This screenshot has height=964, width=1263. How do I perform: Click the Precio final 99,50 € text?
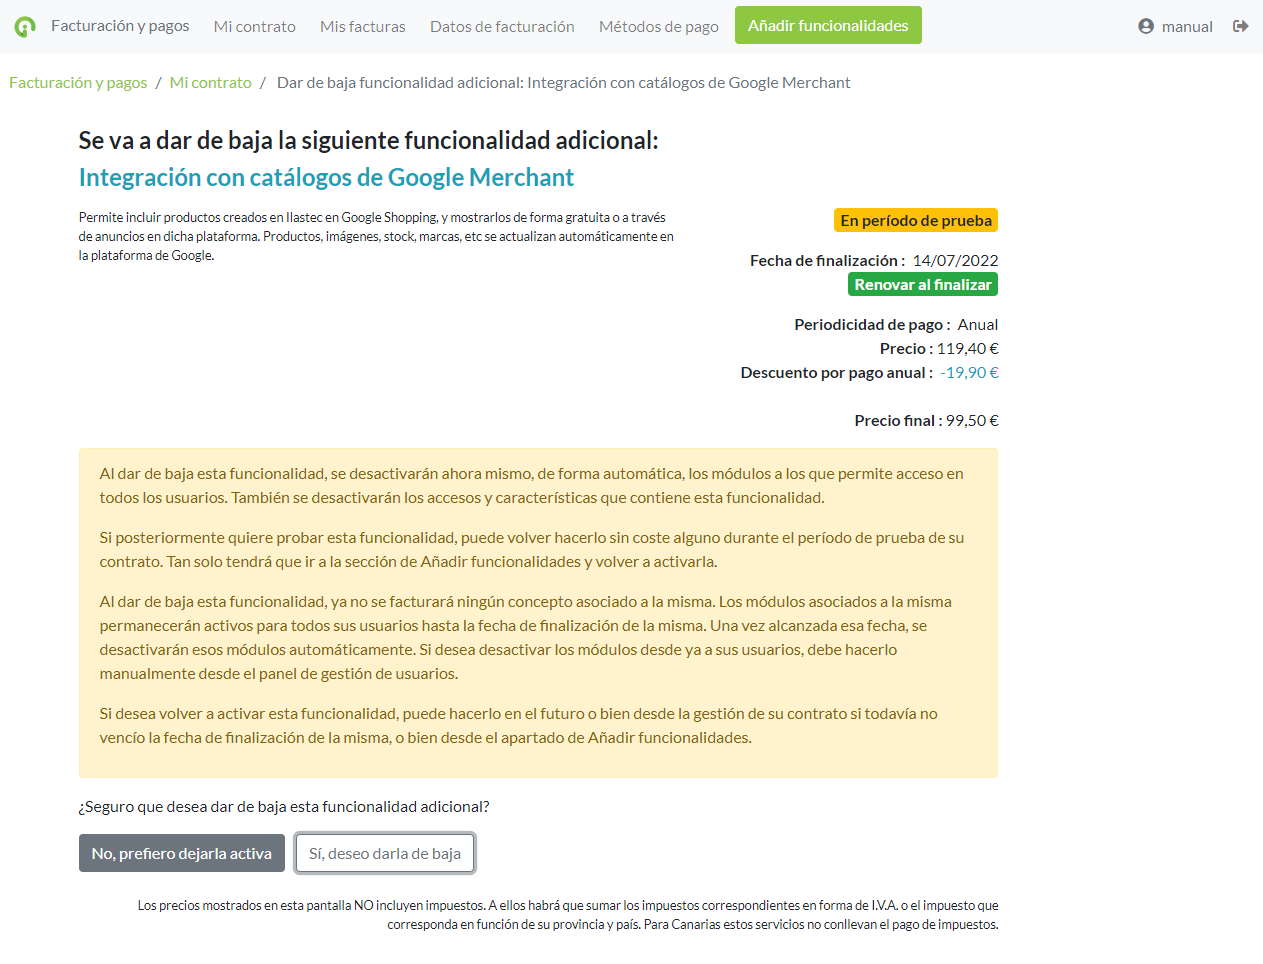(x=925, y=421)
